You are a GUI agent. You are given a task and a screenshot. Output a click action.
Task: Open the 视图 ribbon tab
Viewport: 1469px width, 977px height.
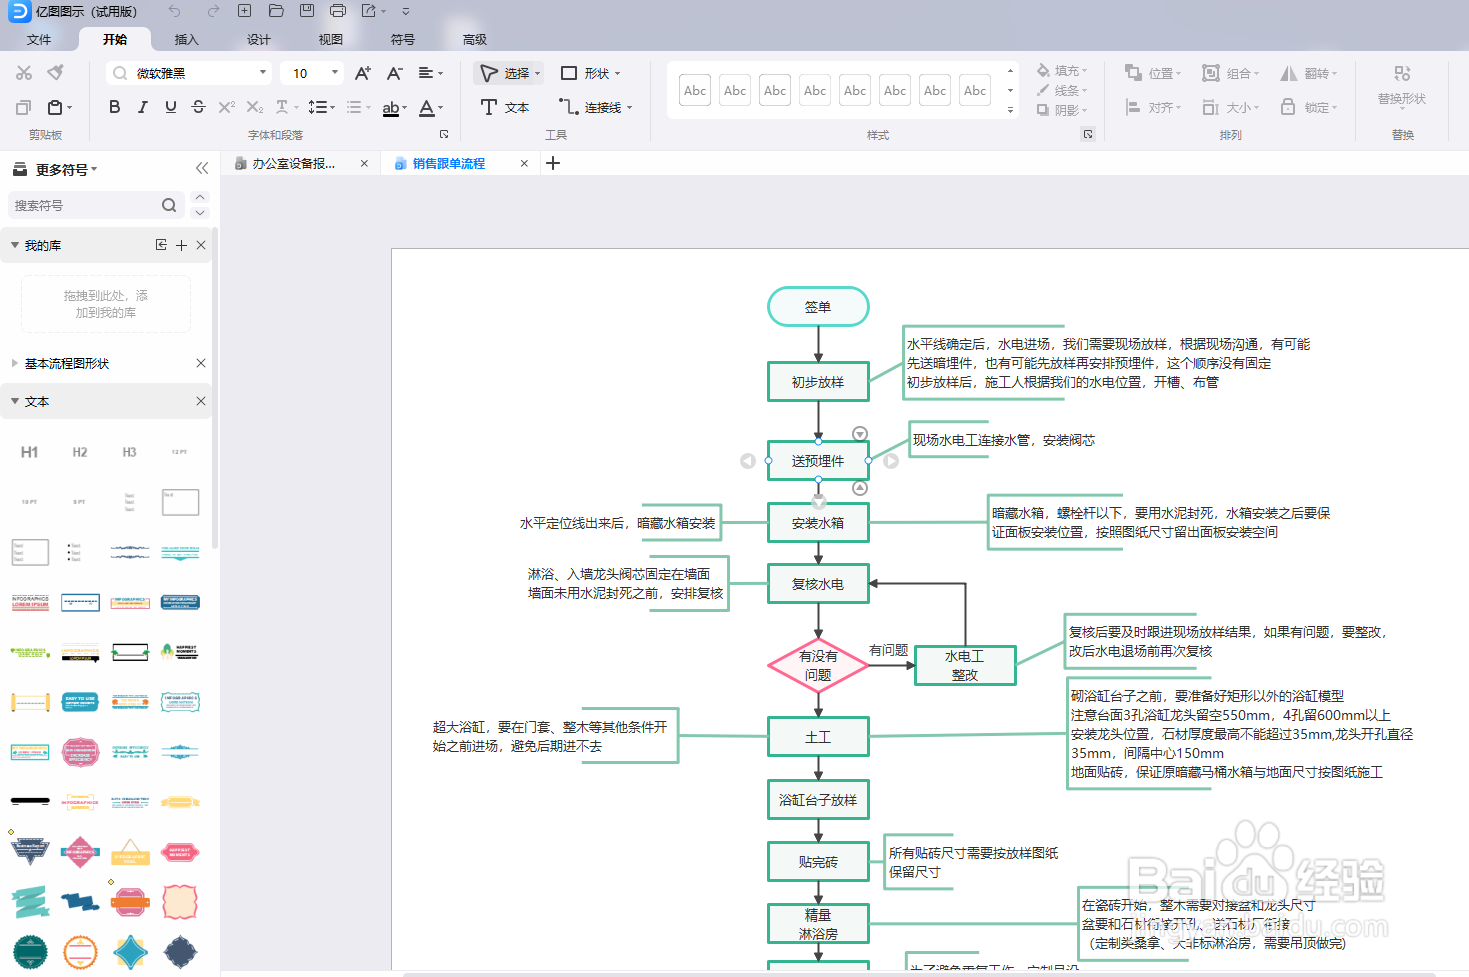pos(330,39)
